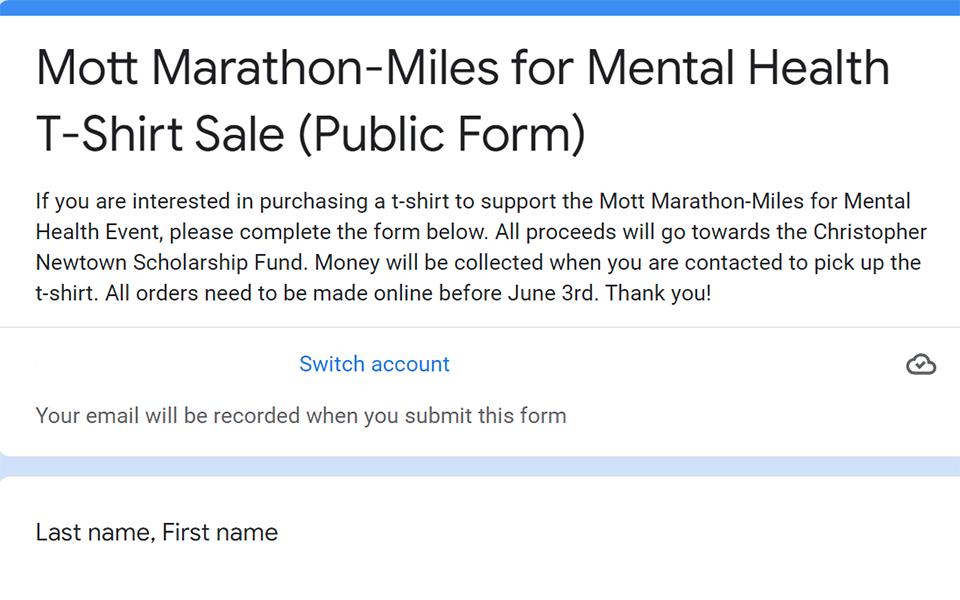This screenshot has height=600, width=960.
Task: Click the "If you are interested" opening sentence
Action: click(141, 201)
